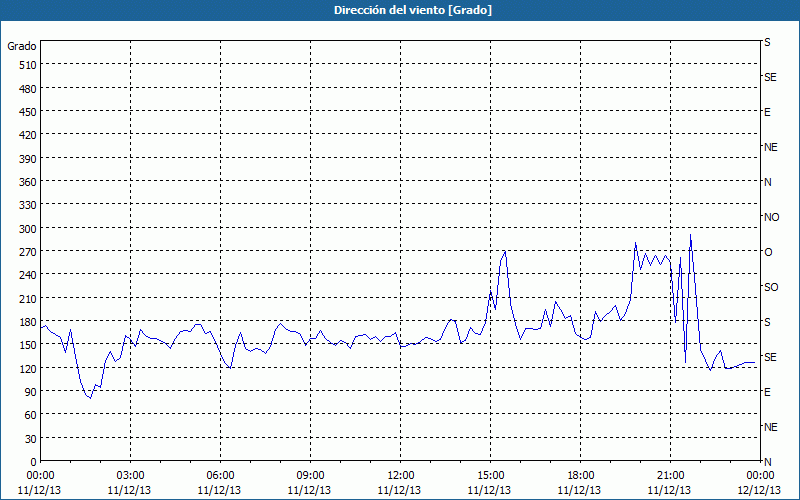Click the 450 degree axis label
800x500 pixels.
28,112
